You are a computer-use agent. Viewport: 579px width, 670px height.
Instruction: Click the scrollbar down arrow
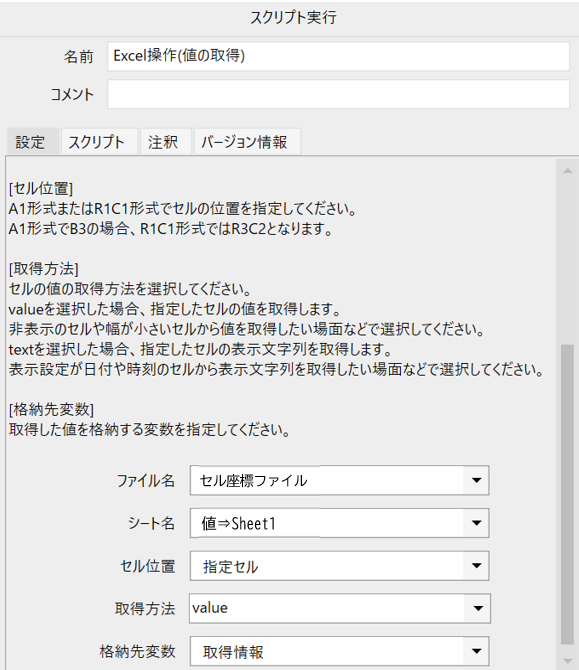click(567, 660)
